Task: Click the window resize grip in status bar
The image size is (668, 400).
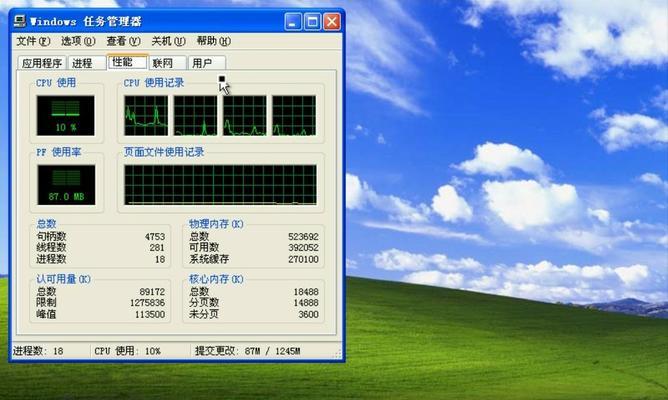Action: pos(337,354)
